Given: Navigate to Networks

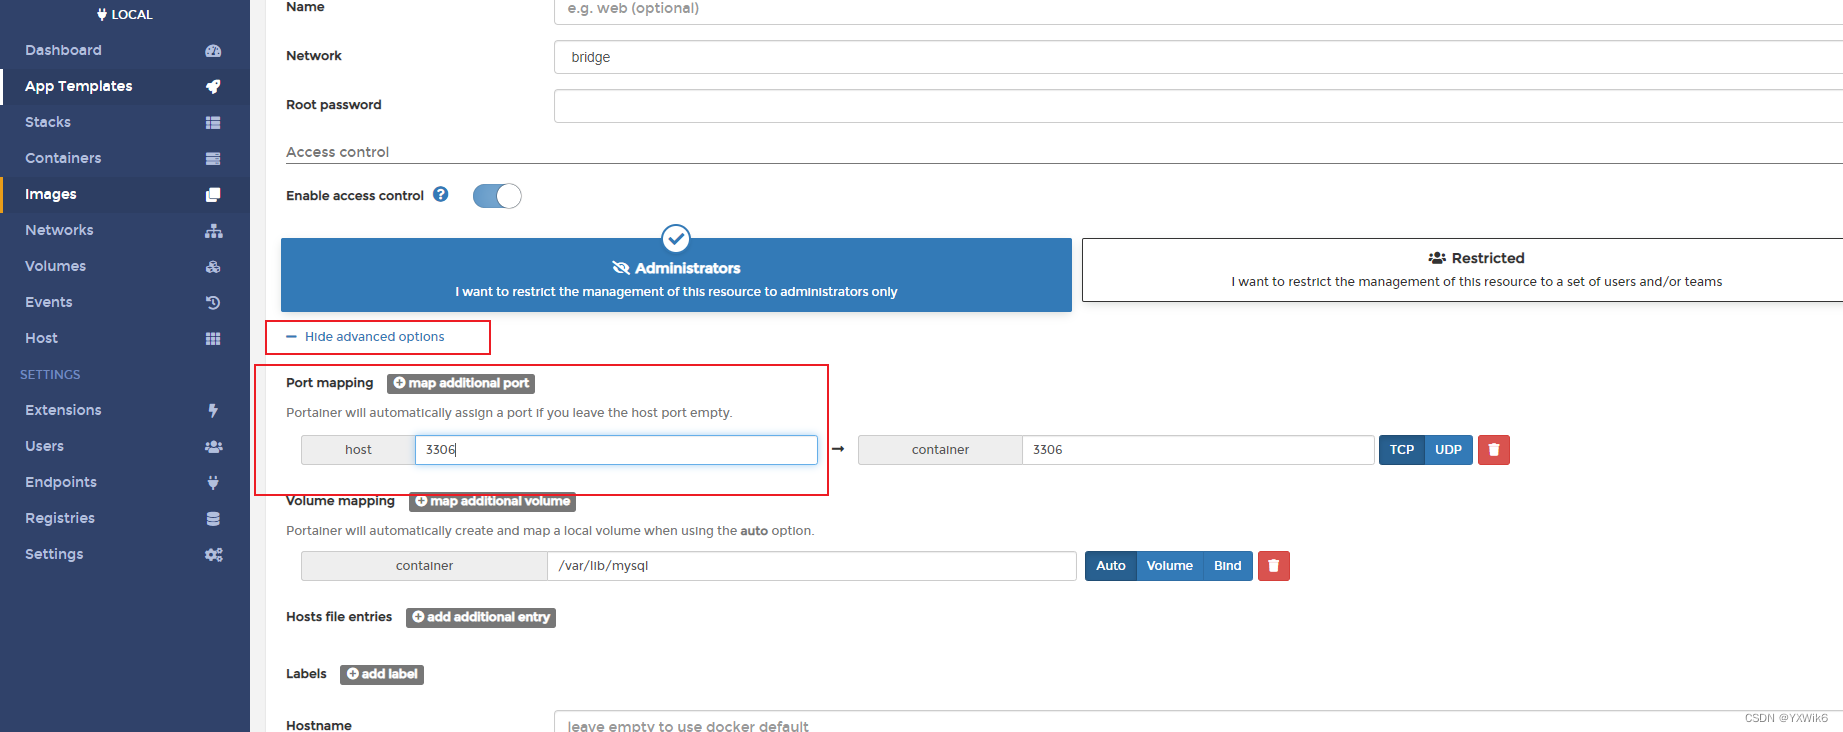Looking at the screenshot, I should tap(125, 230).
